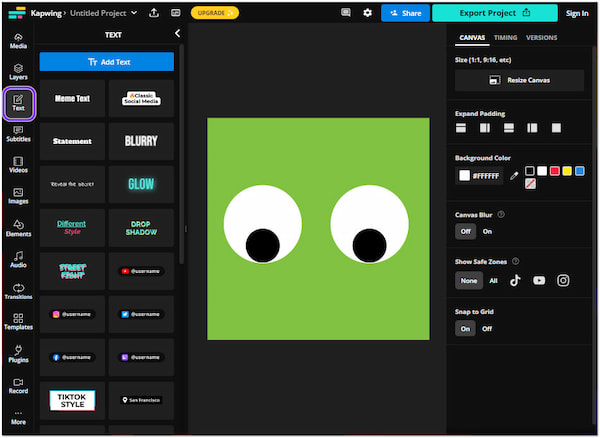This screenshot has height=438, width=600.
Task: Pick color with the eyedropper tool
Action: pos(514,175)
